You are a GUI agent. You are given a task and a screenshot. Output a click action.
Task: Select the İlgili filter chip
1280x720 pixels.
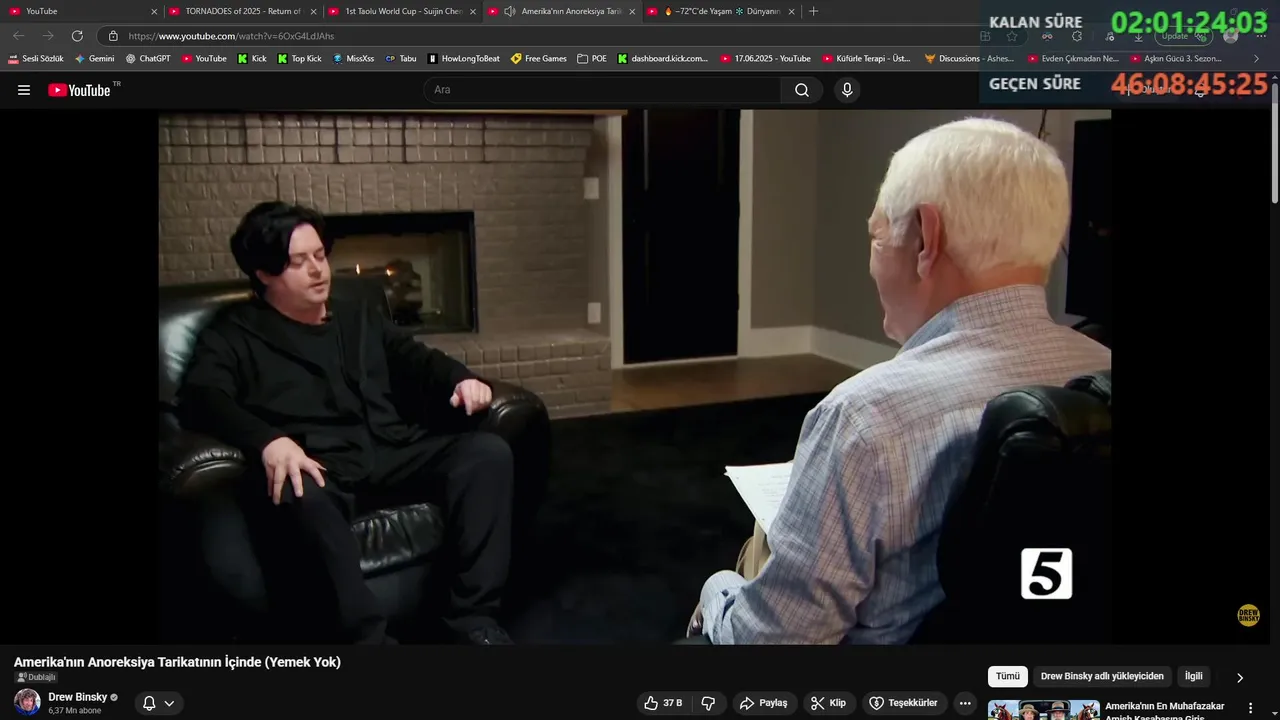click(x=1194, y=676)
